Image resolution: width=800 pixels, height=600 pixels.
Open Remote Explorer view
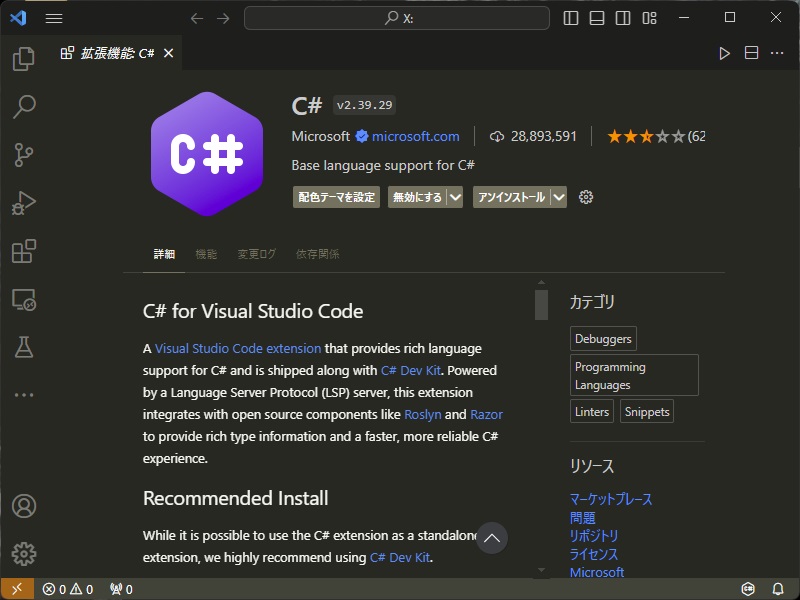point(23,299)
